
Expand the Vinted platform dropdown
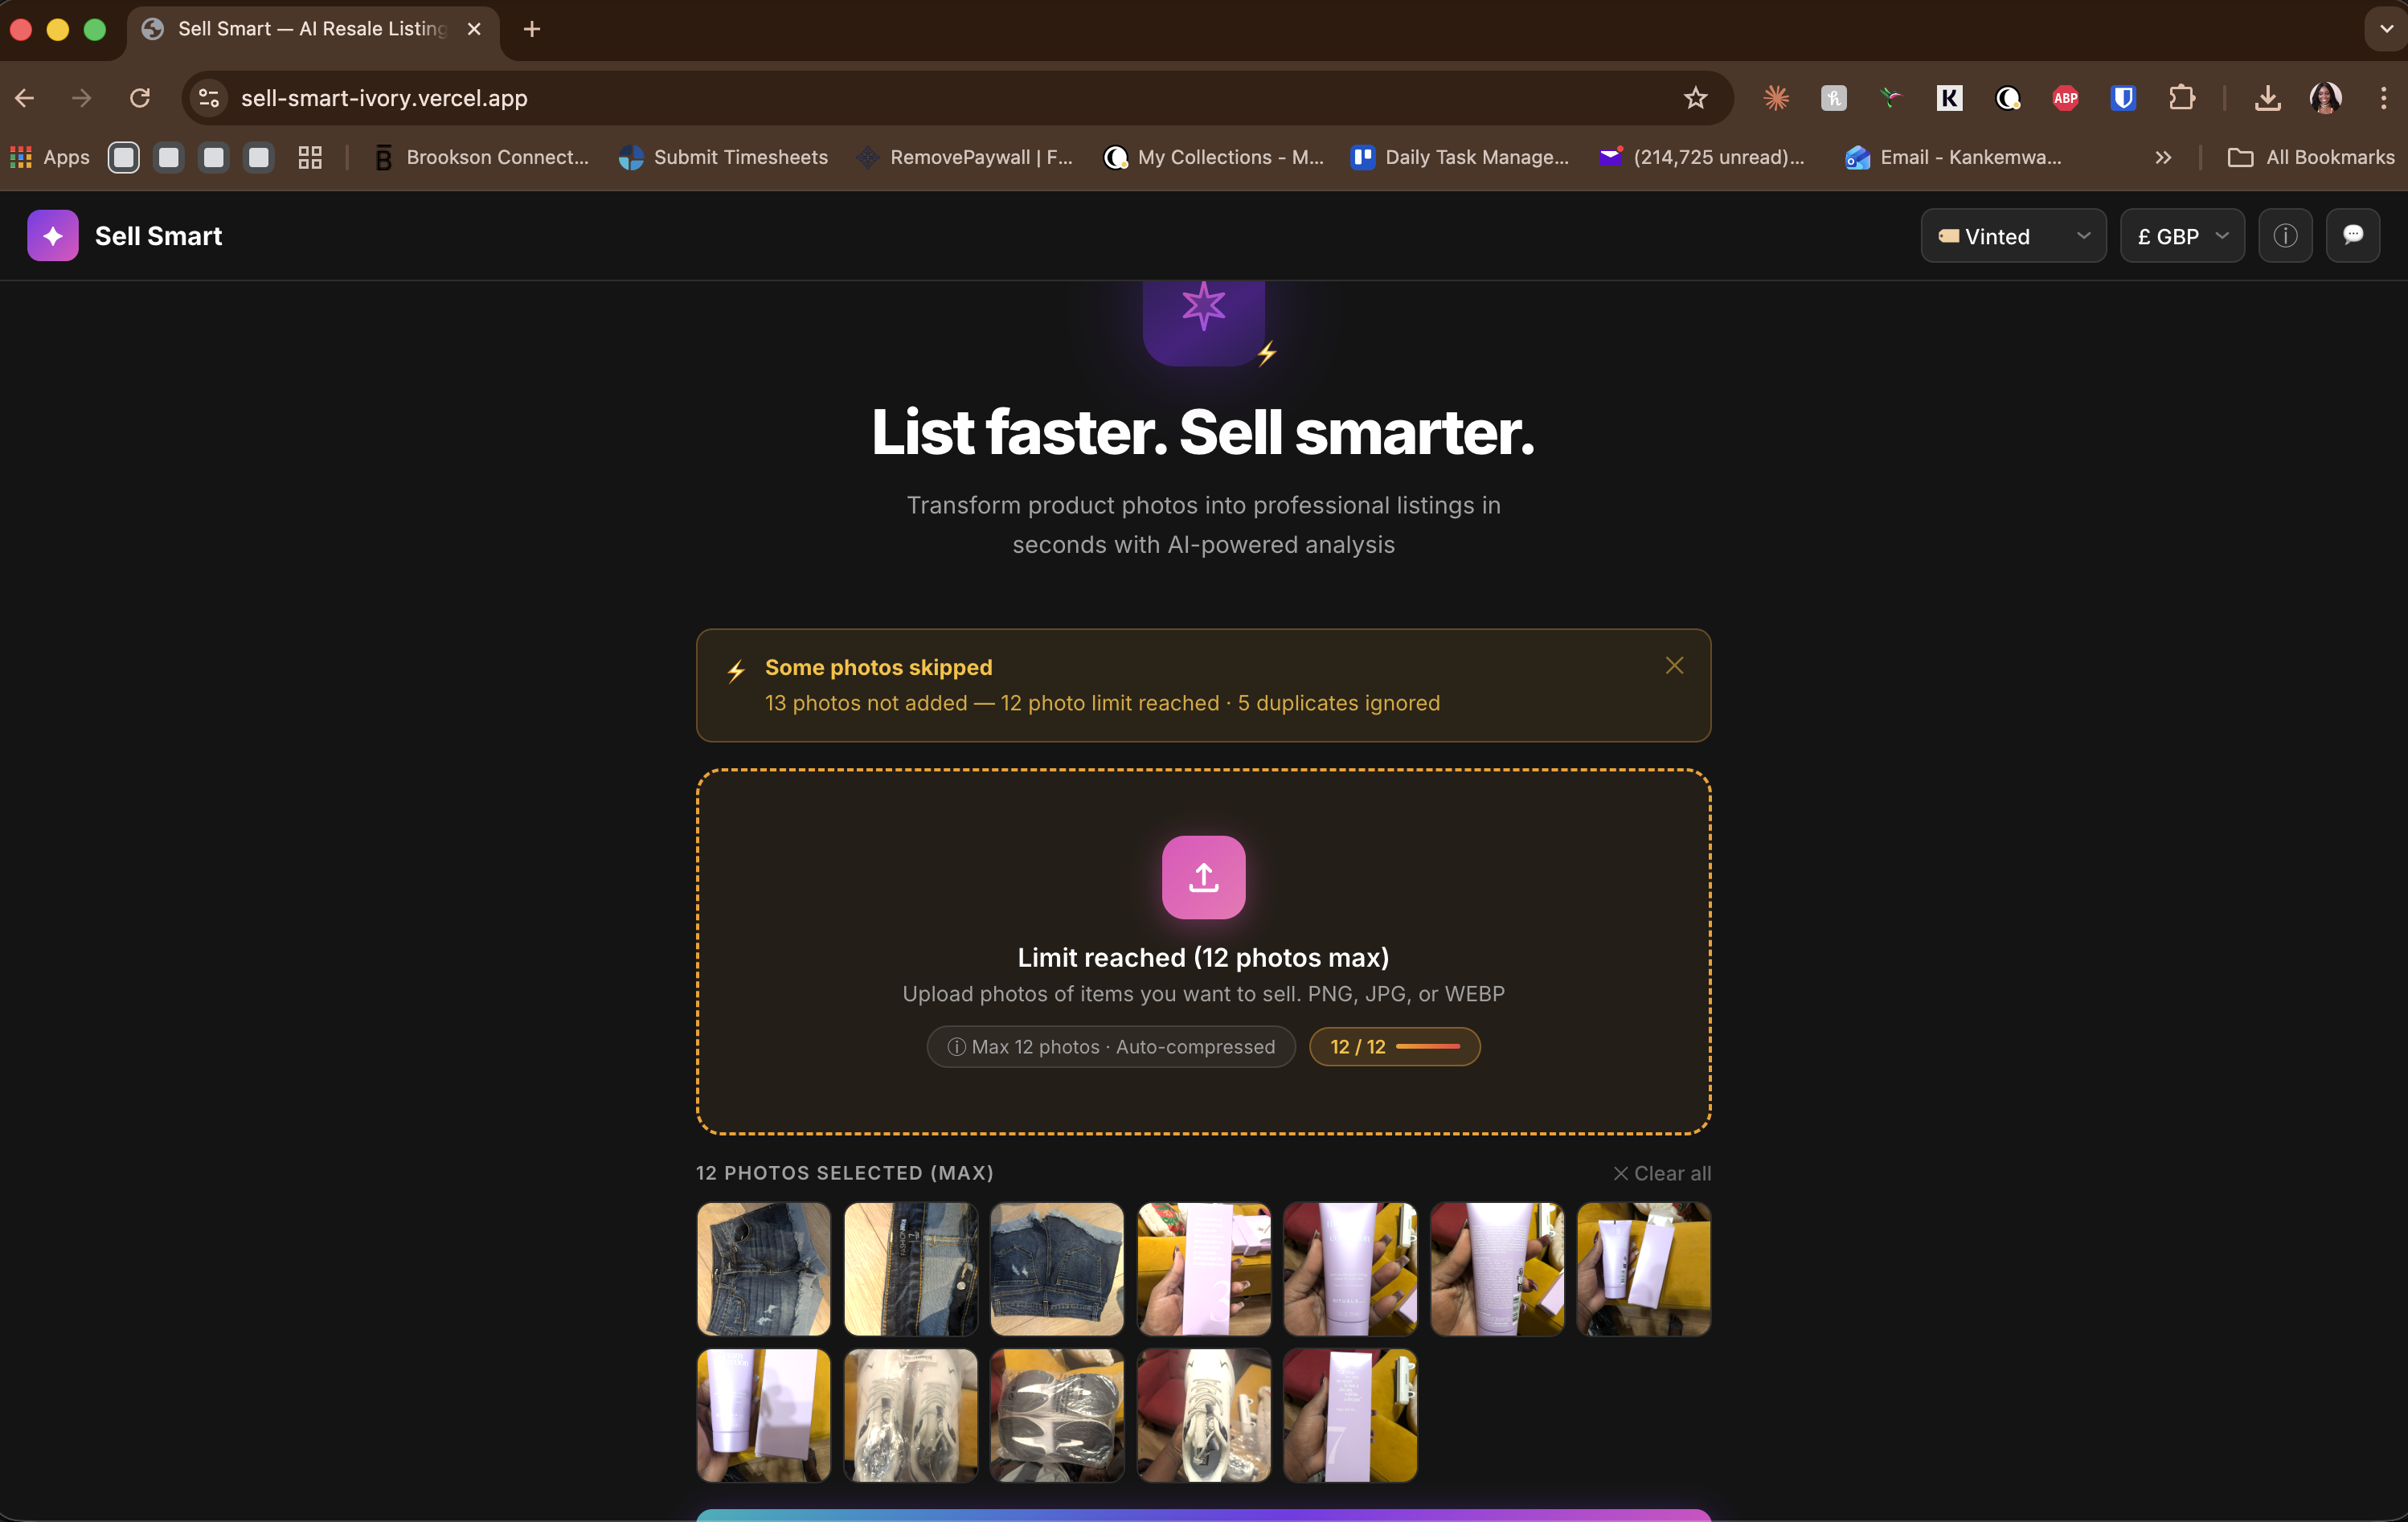[2013, 236]
